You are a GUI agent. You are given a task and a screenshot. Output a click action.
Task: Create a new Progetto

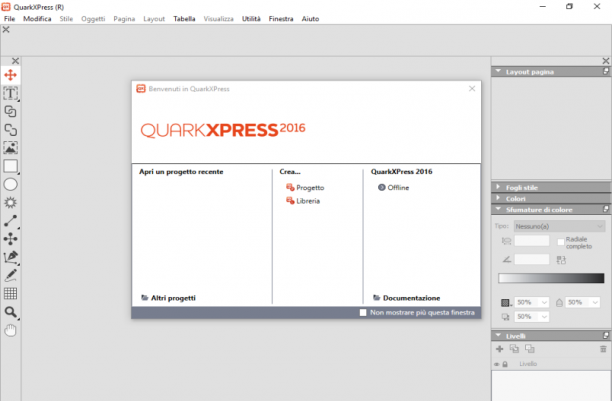(x=305, y=188)
